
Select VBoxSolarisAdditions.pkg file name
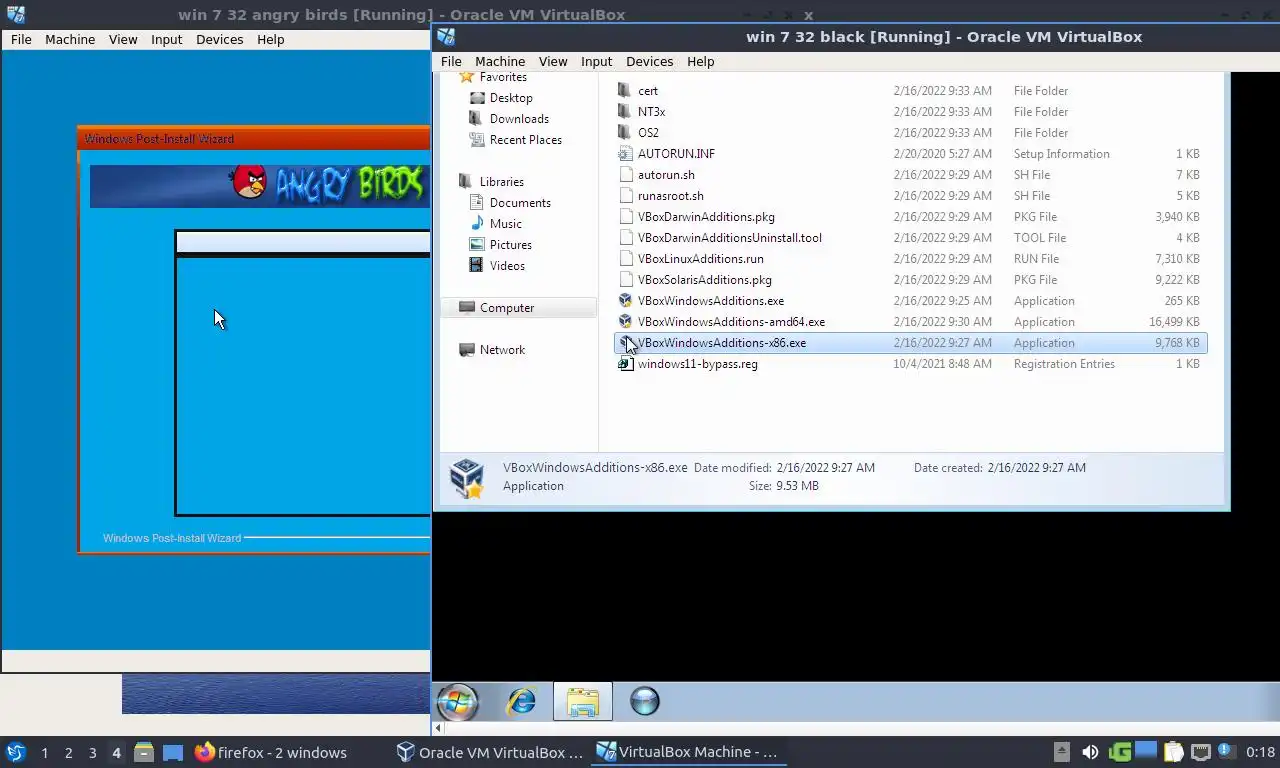tap(705, 280)
